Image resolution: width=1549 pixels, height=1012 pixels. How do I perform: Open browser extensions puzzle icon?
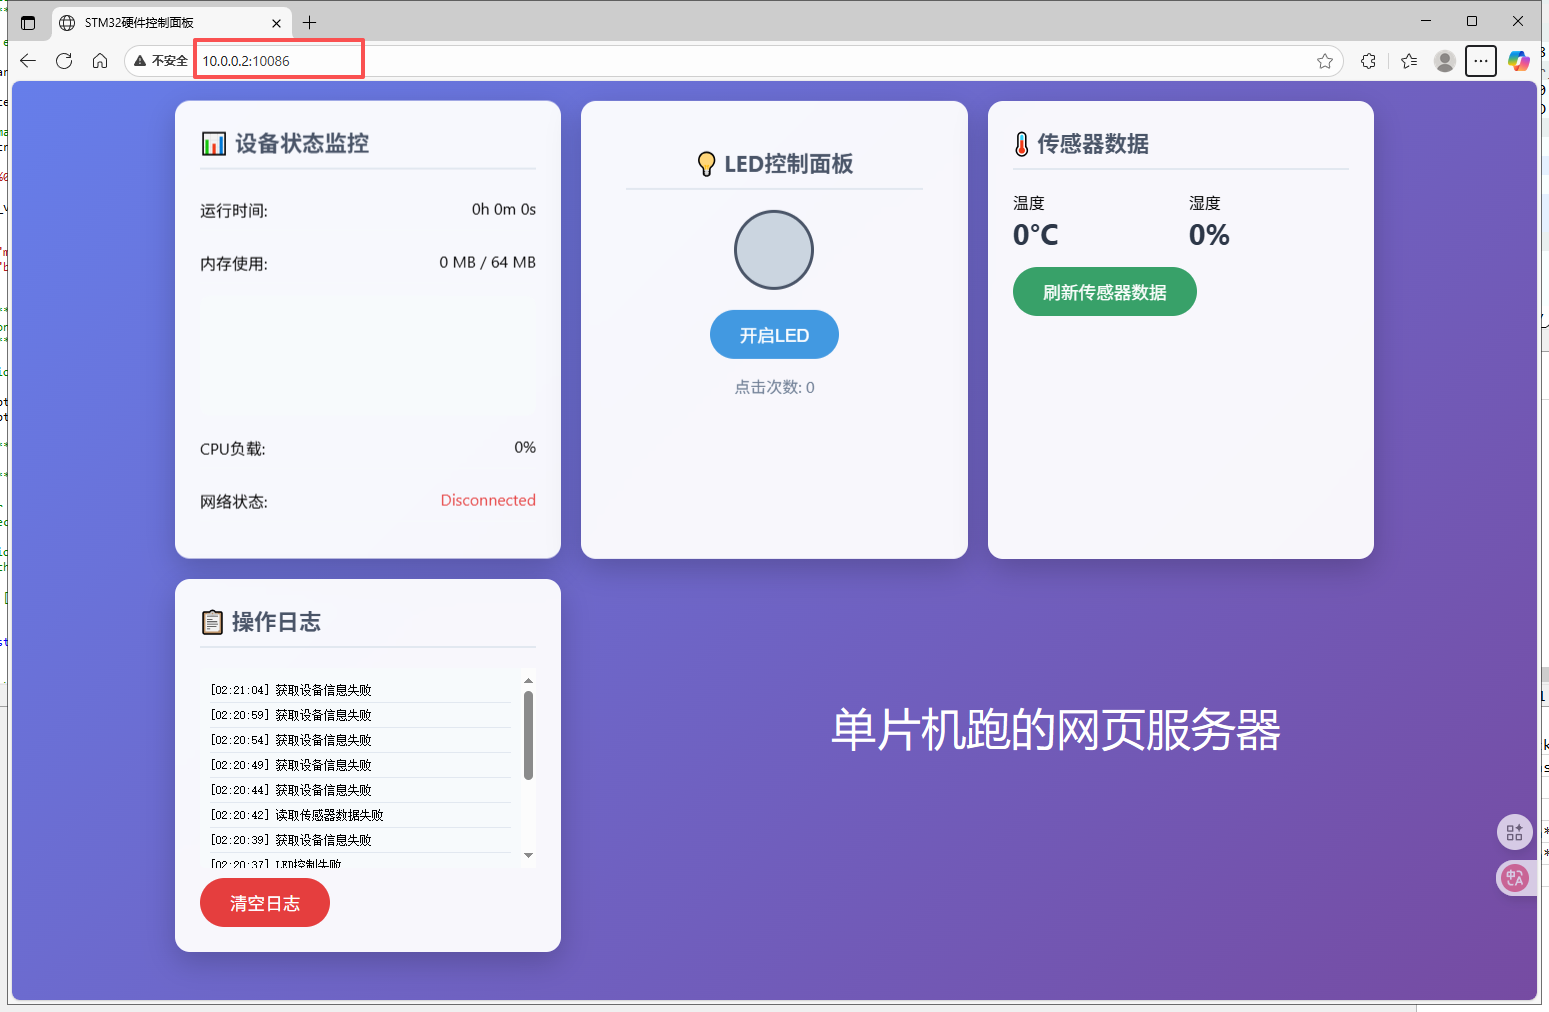(1368, 61)
